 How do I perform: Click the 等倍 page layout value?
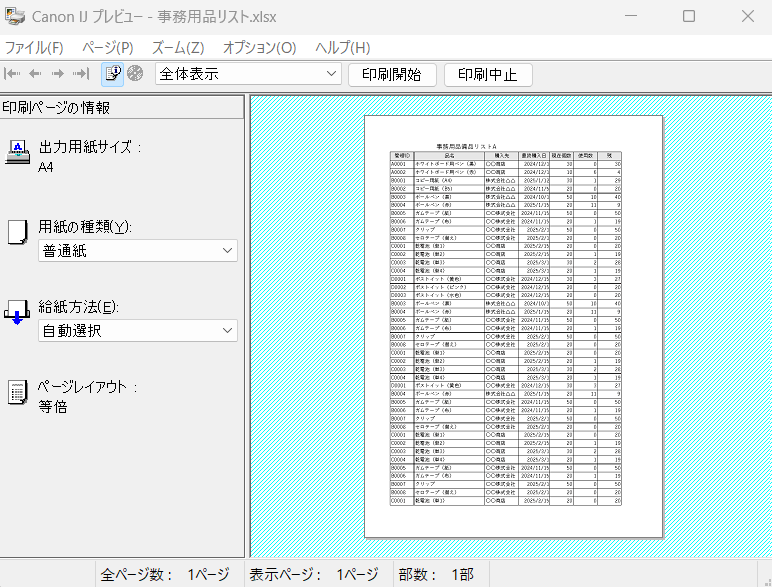tap(53, 407)
